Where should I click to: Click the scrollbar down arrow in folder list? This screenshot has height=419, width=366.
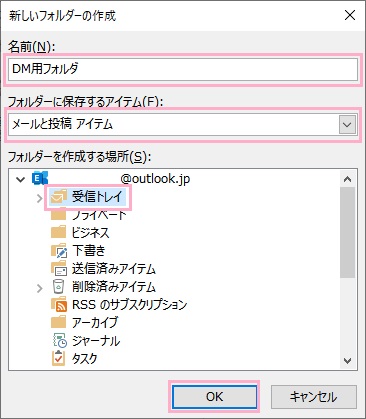[348, 361]
